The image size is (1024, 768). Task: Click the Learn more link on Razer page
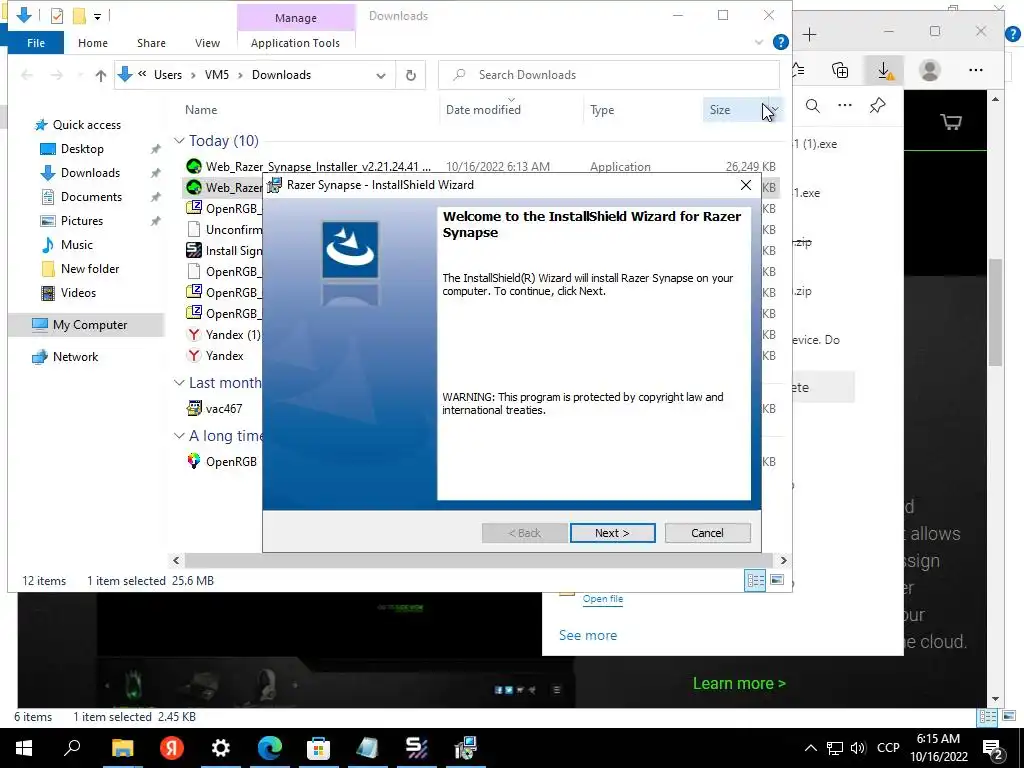click(739, 684)
